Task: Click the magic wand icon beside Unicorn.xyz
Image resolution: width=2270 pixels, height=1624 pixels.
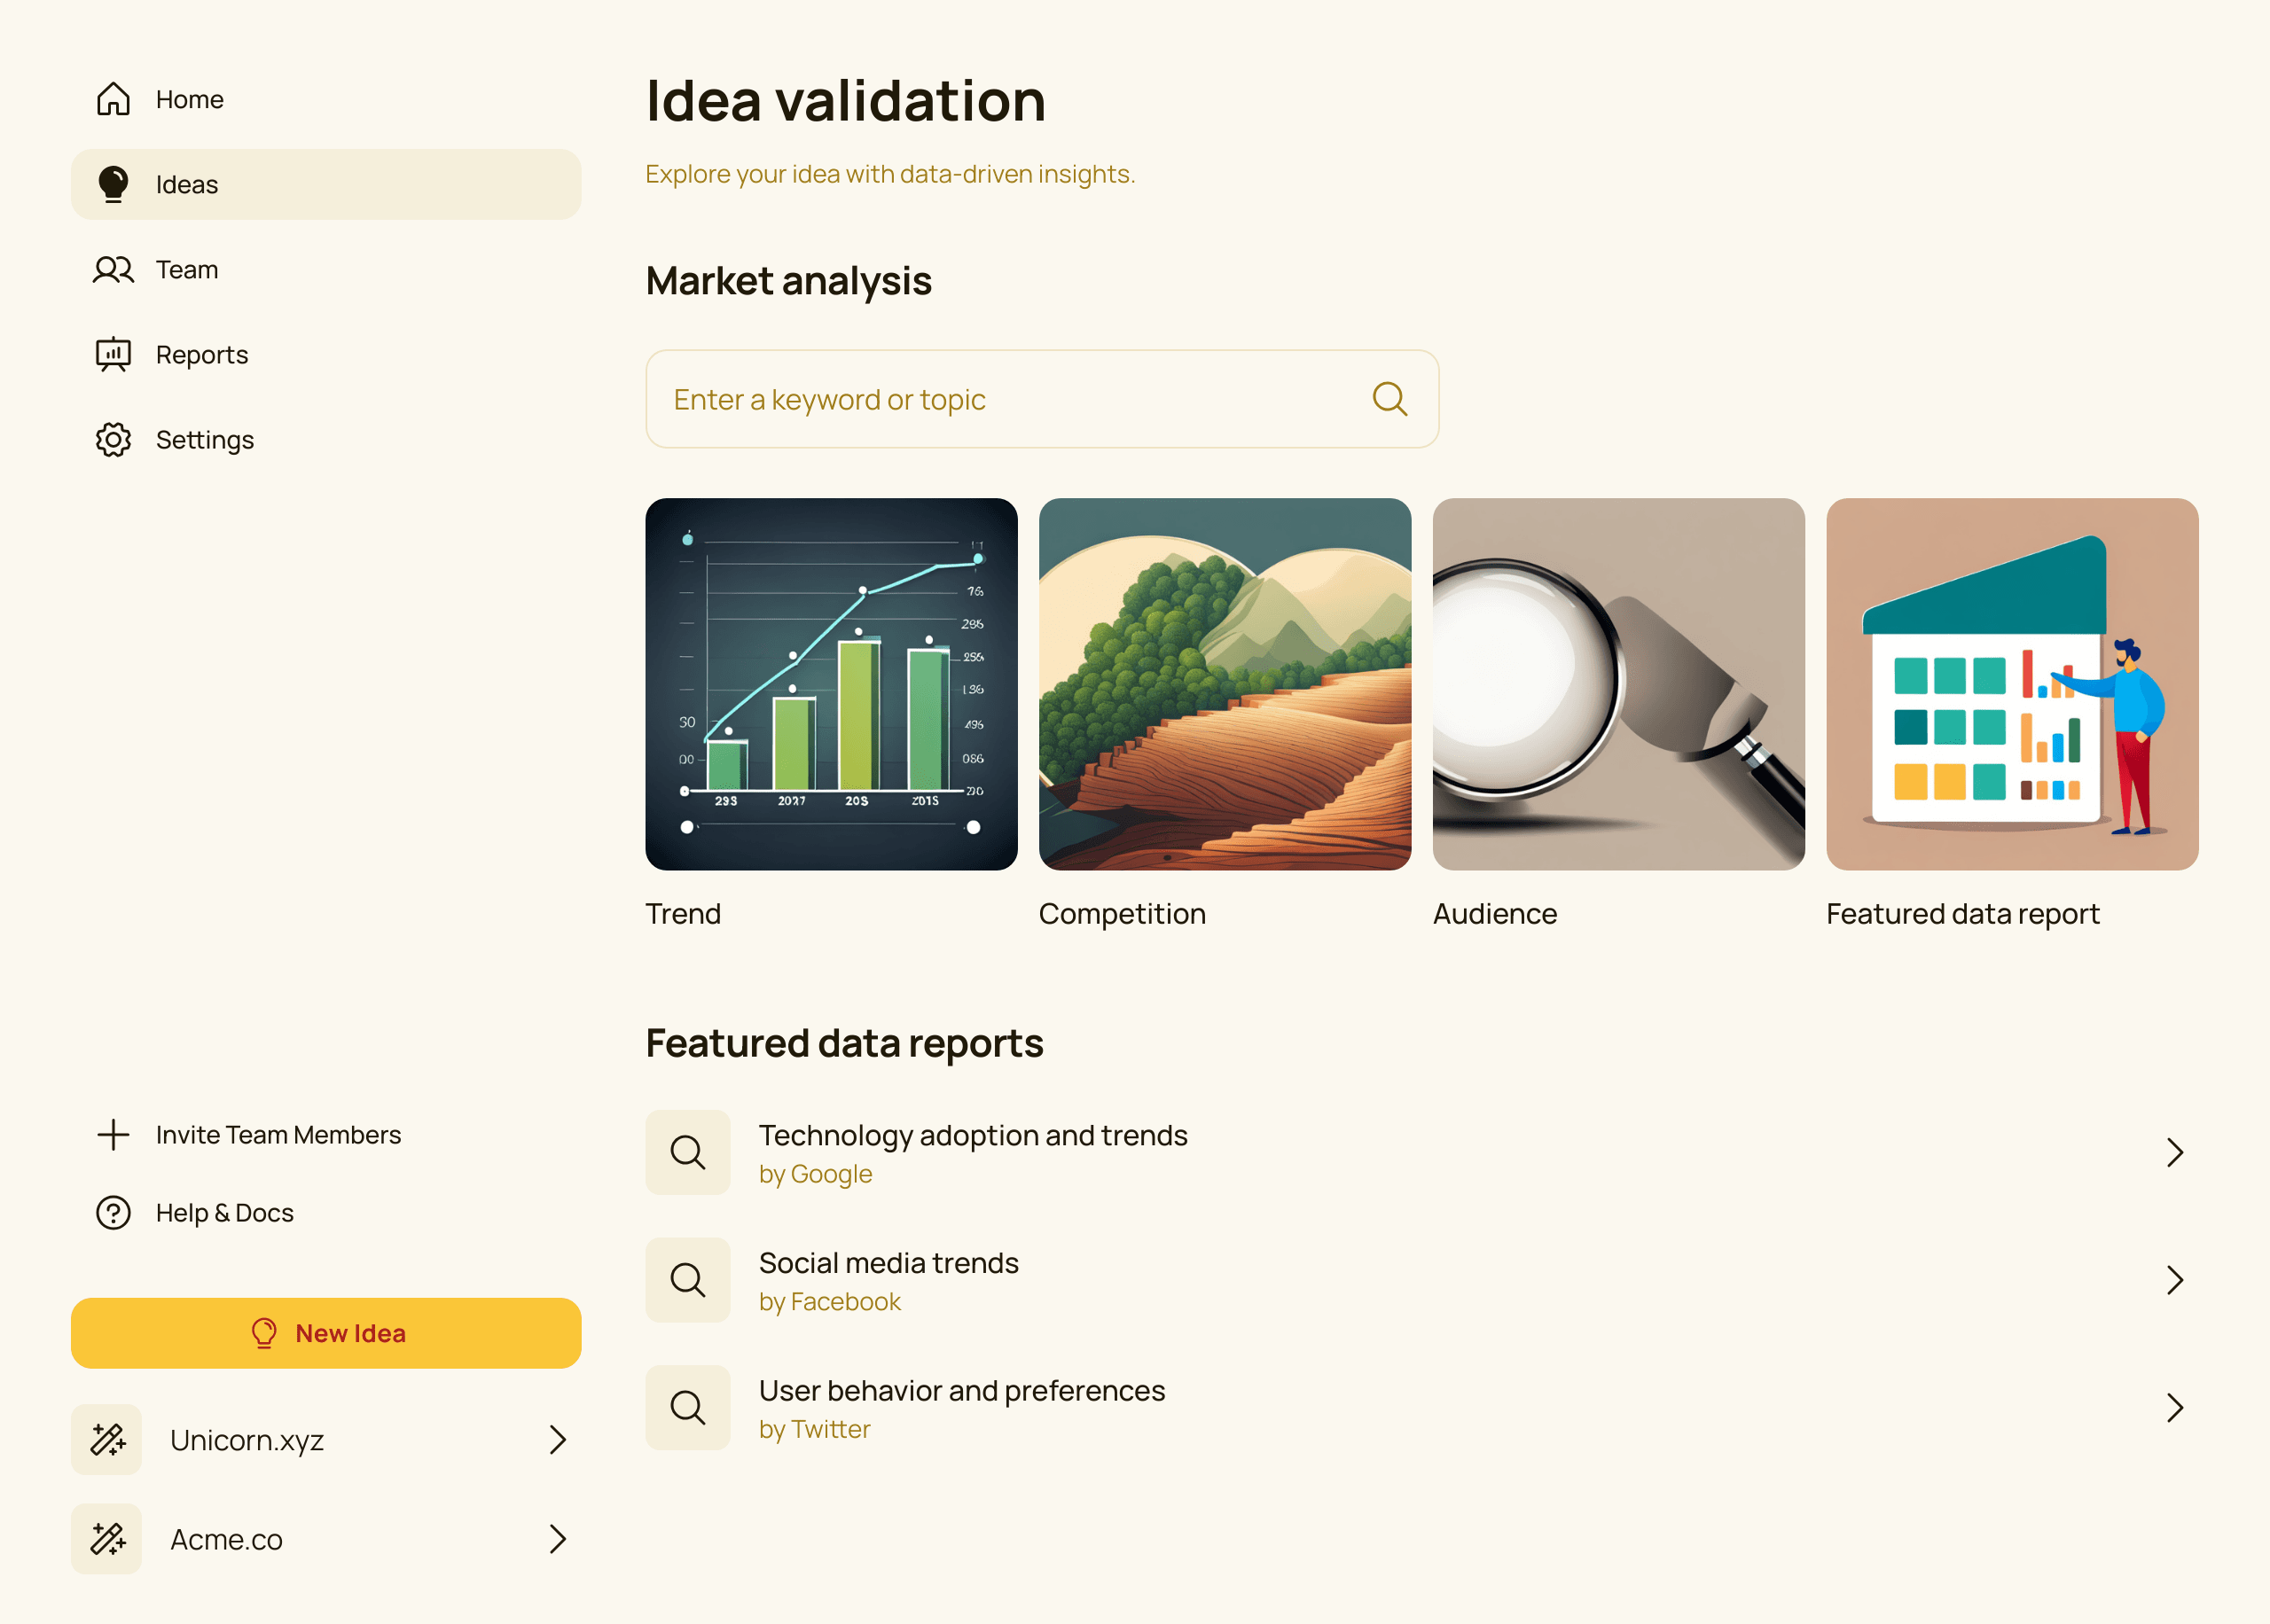Action: [x=107, y=1440]
